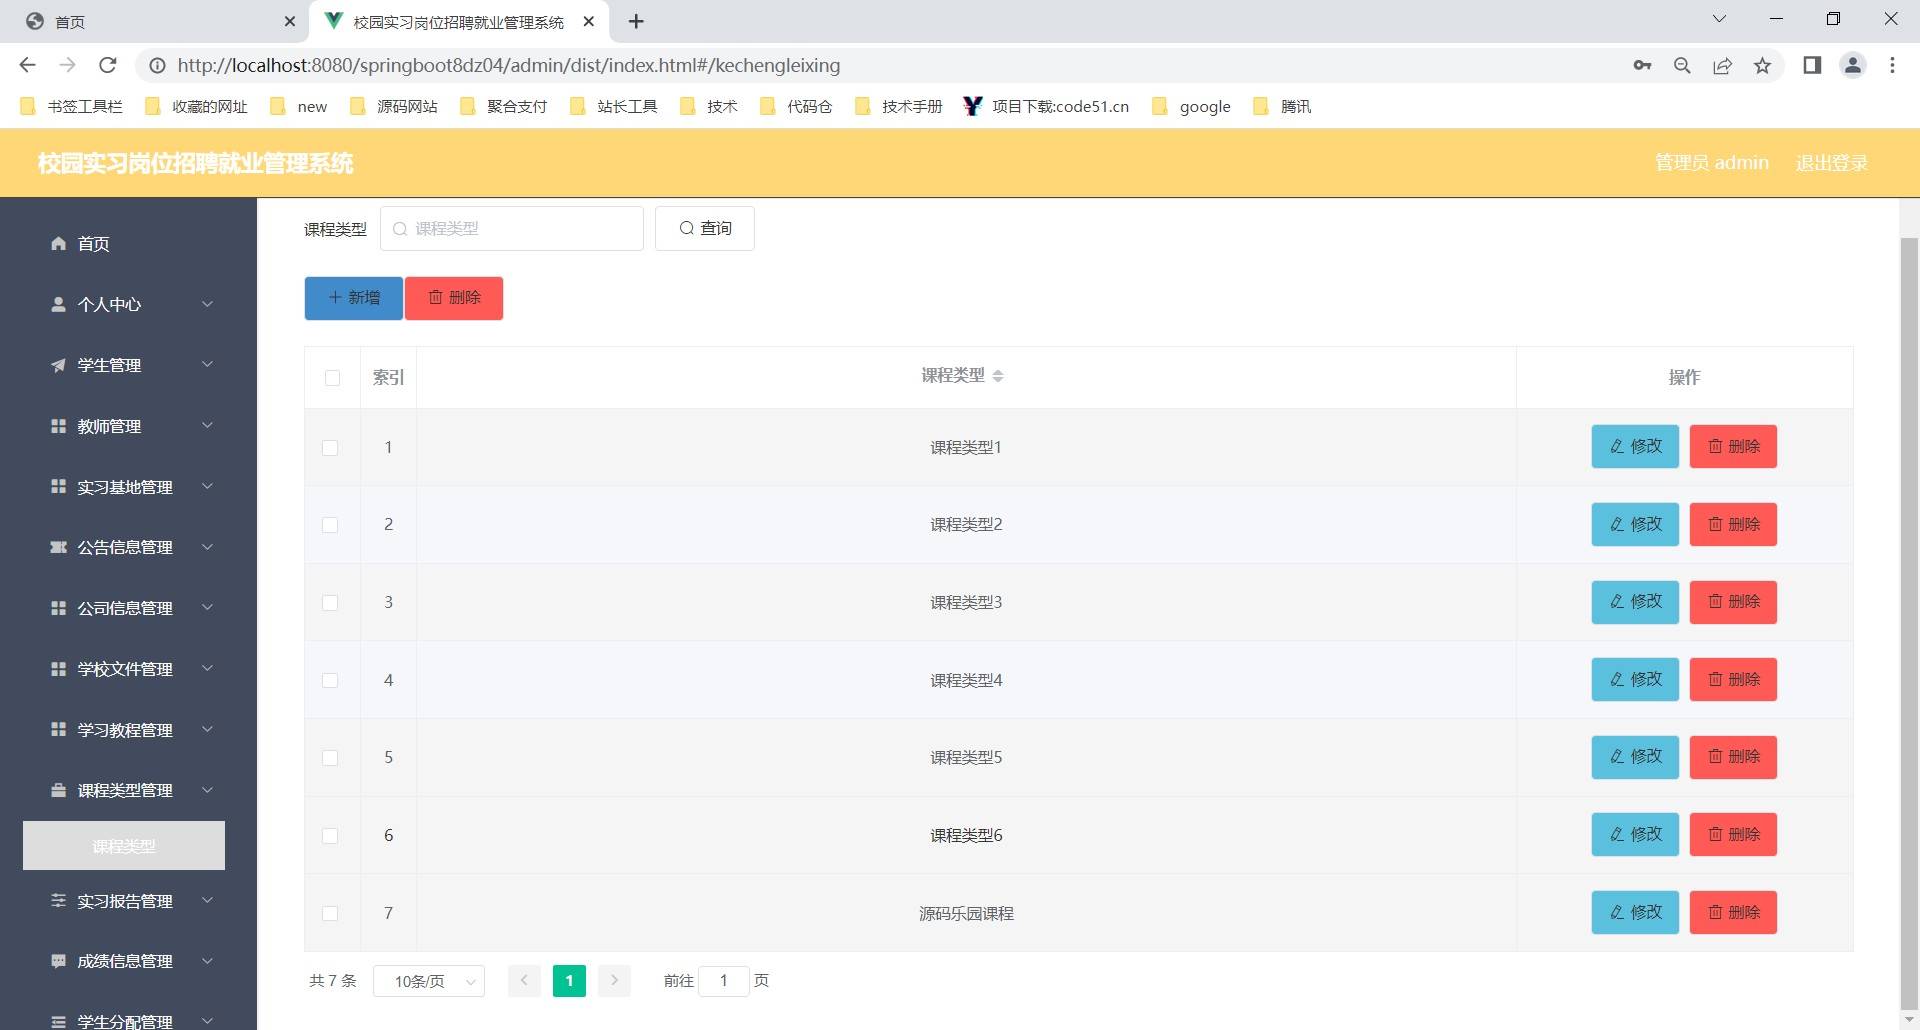Click the 新增 button to add entry

pos(352,297)
